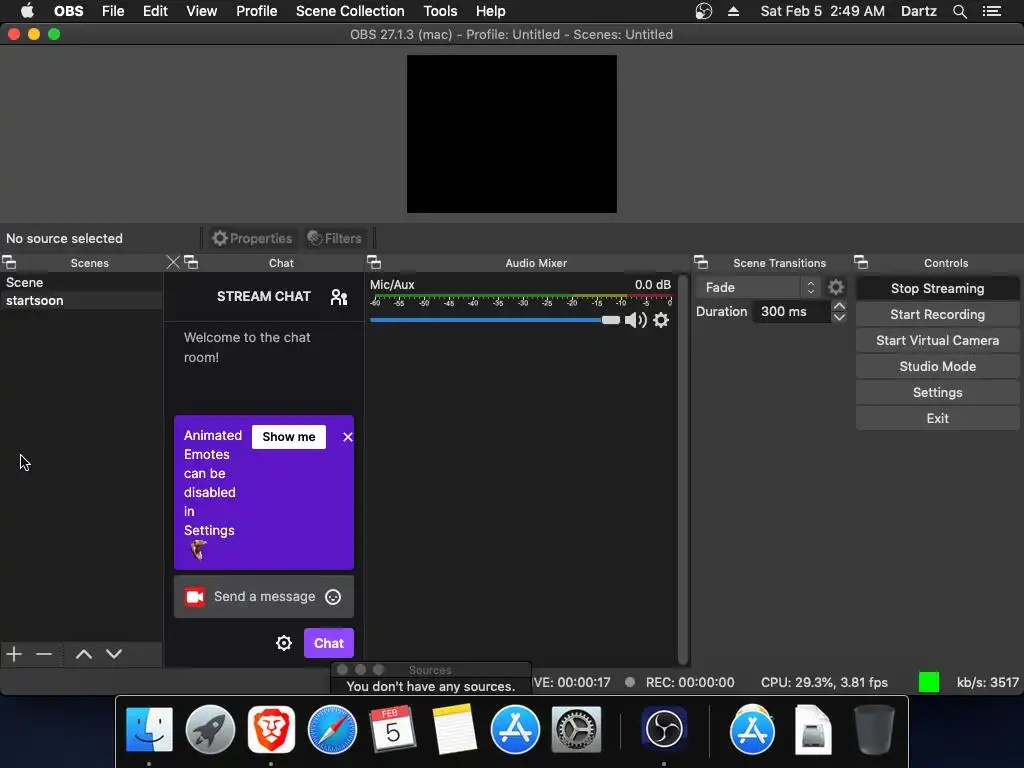Open source Properties button

252,238
